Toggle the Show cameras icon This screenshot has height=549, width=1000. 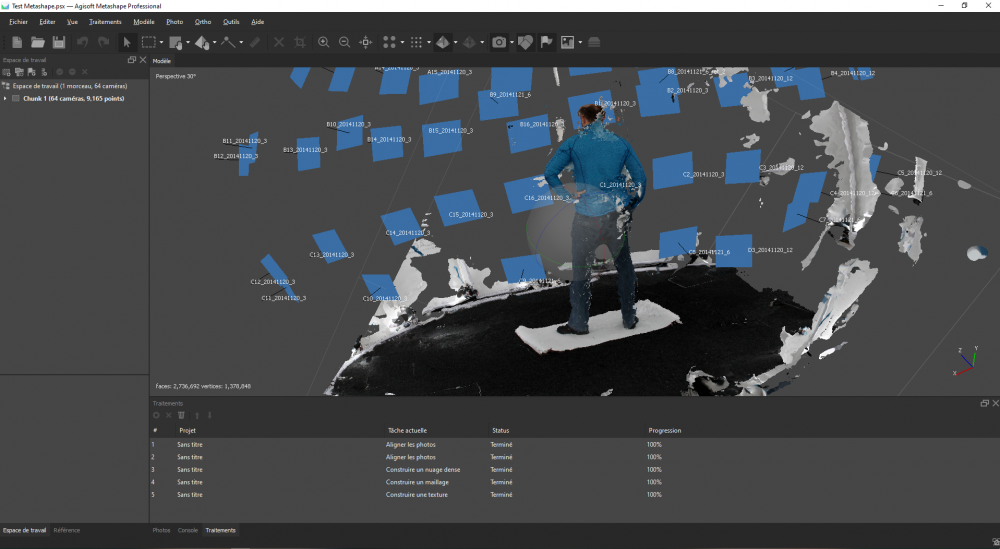tap(498, 42)
